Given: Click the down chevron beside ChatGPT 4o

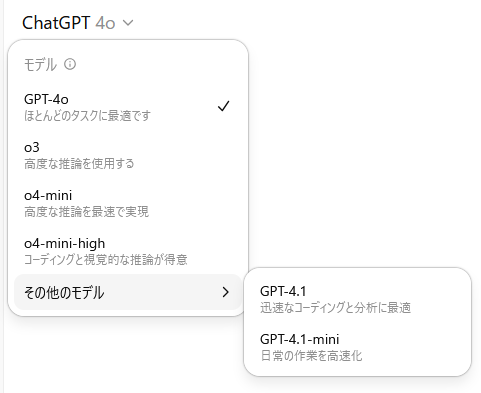Looking at the screenshot, I should (x=128, y=23).
